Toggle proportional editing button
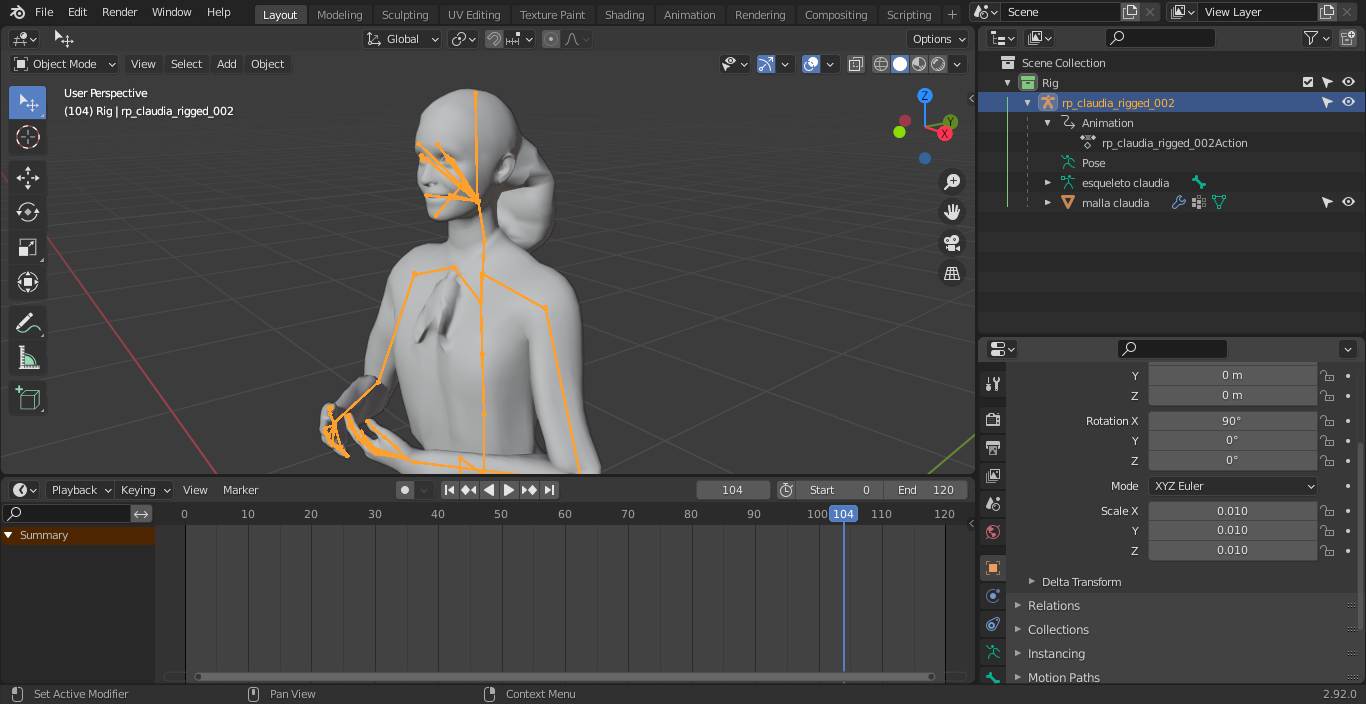Viewport: 1366px width, 704px height. 551,39
